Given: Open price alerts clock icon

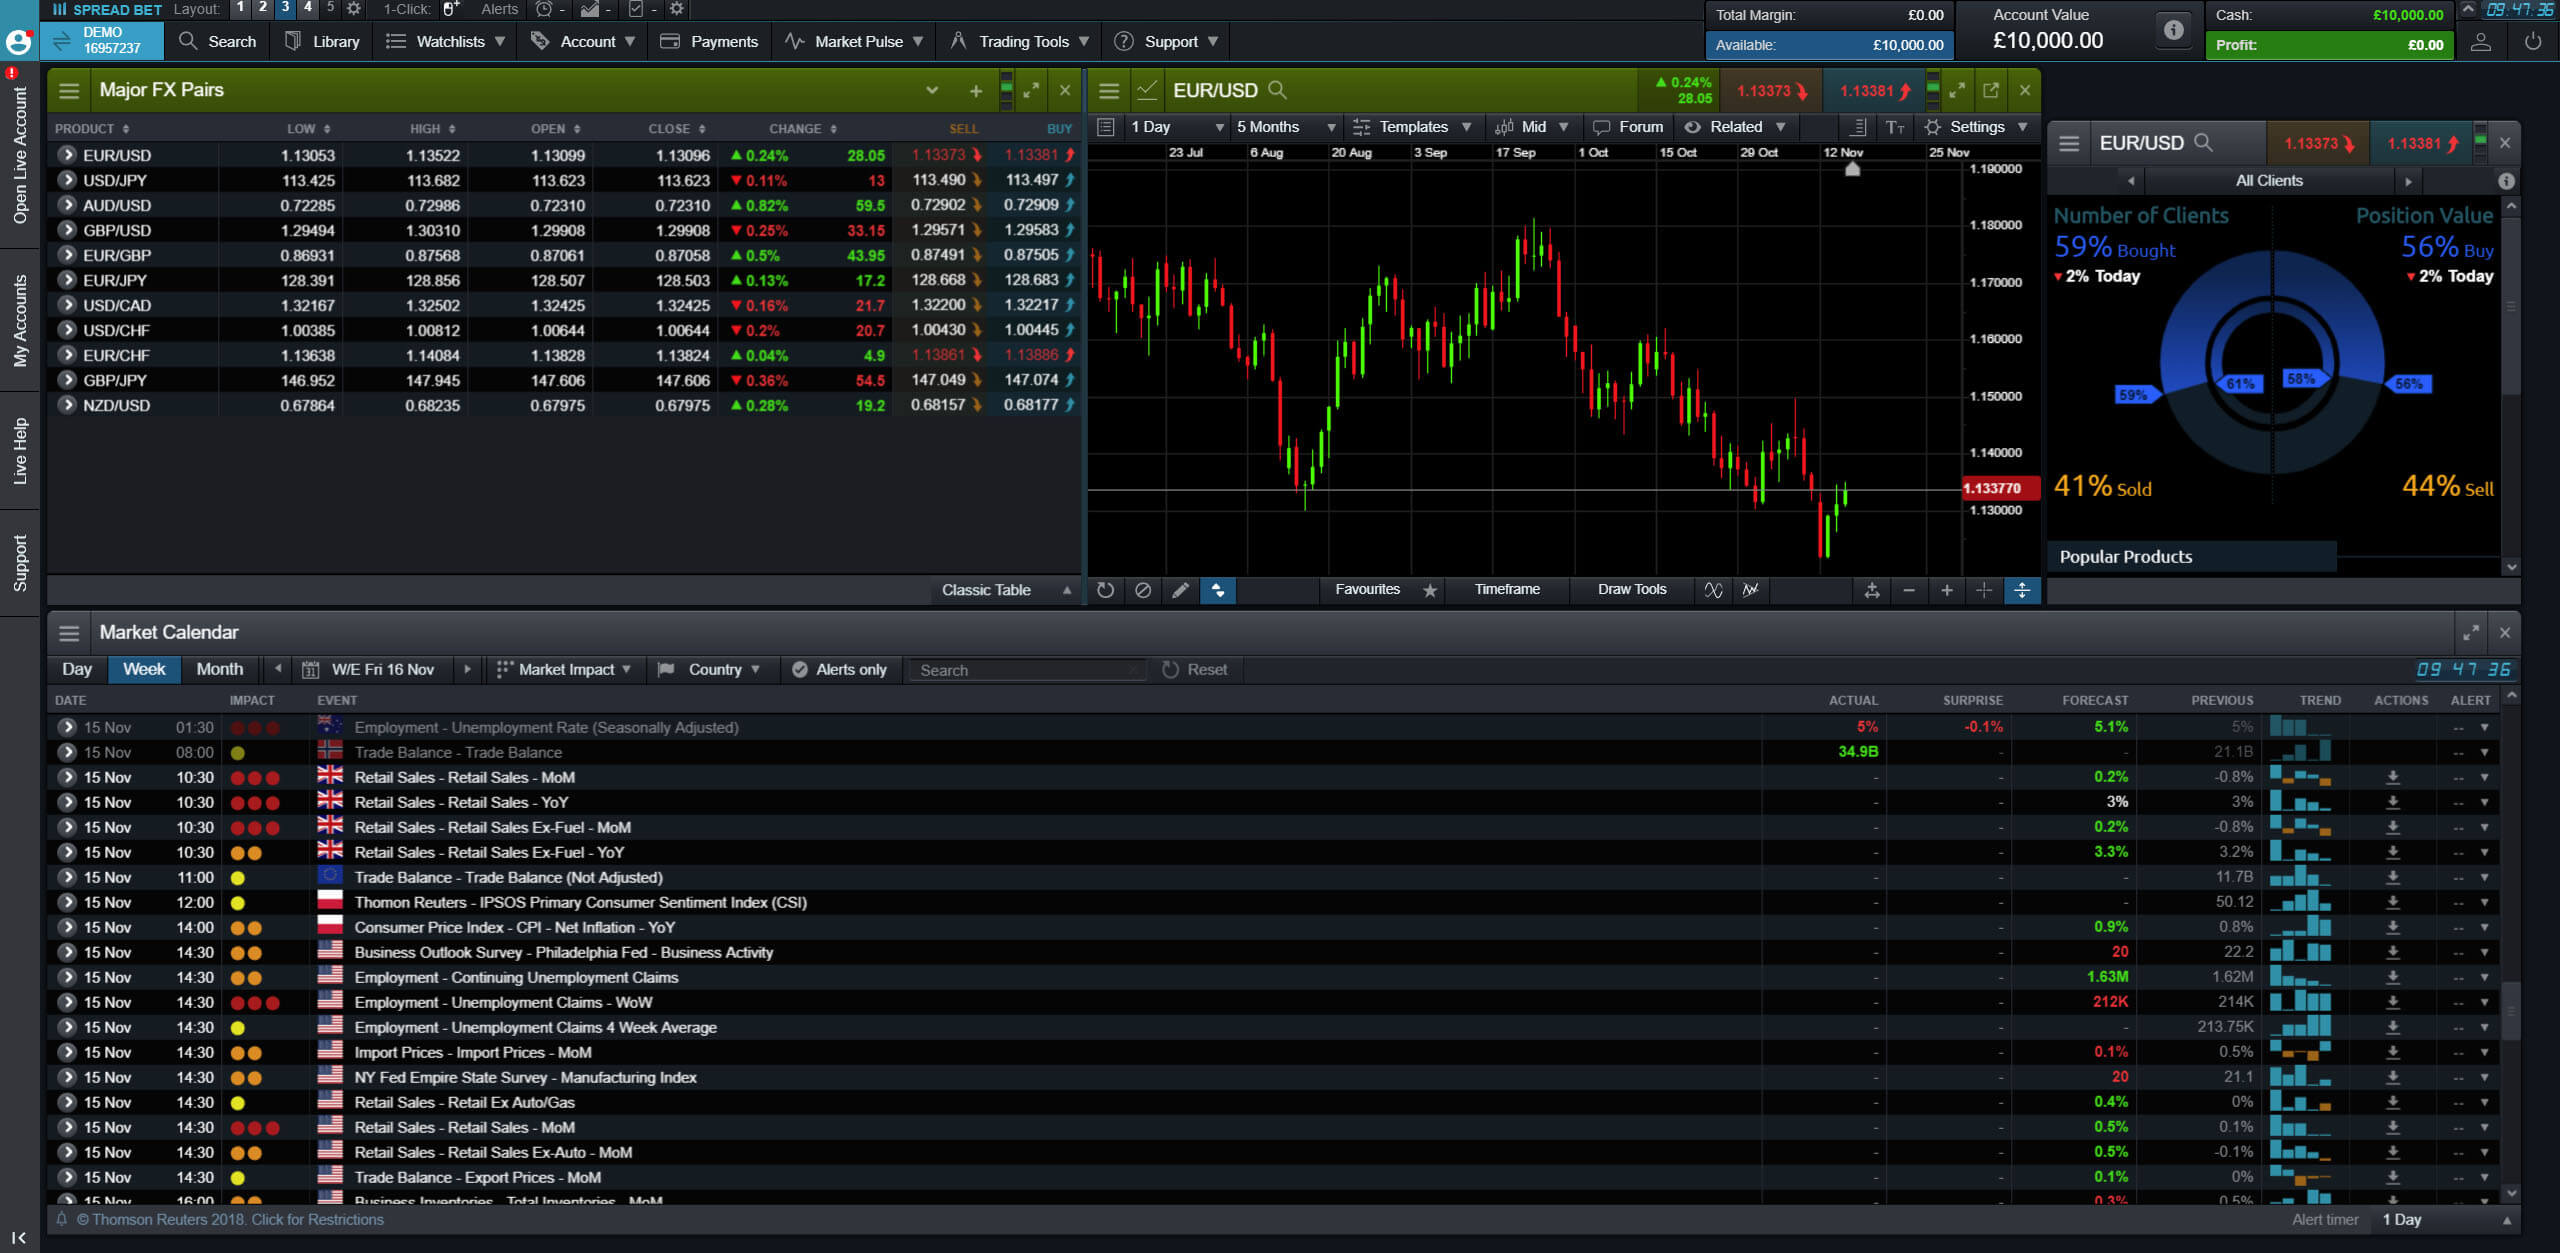Looking at the screenshot, I should [x=544, y=9].
